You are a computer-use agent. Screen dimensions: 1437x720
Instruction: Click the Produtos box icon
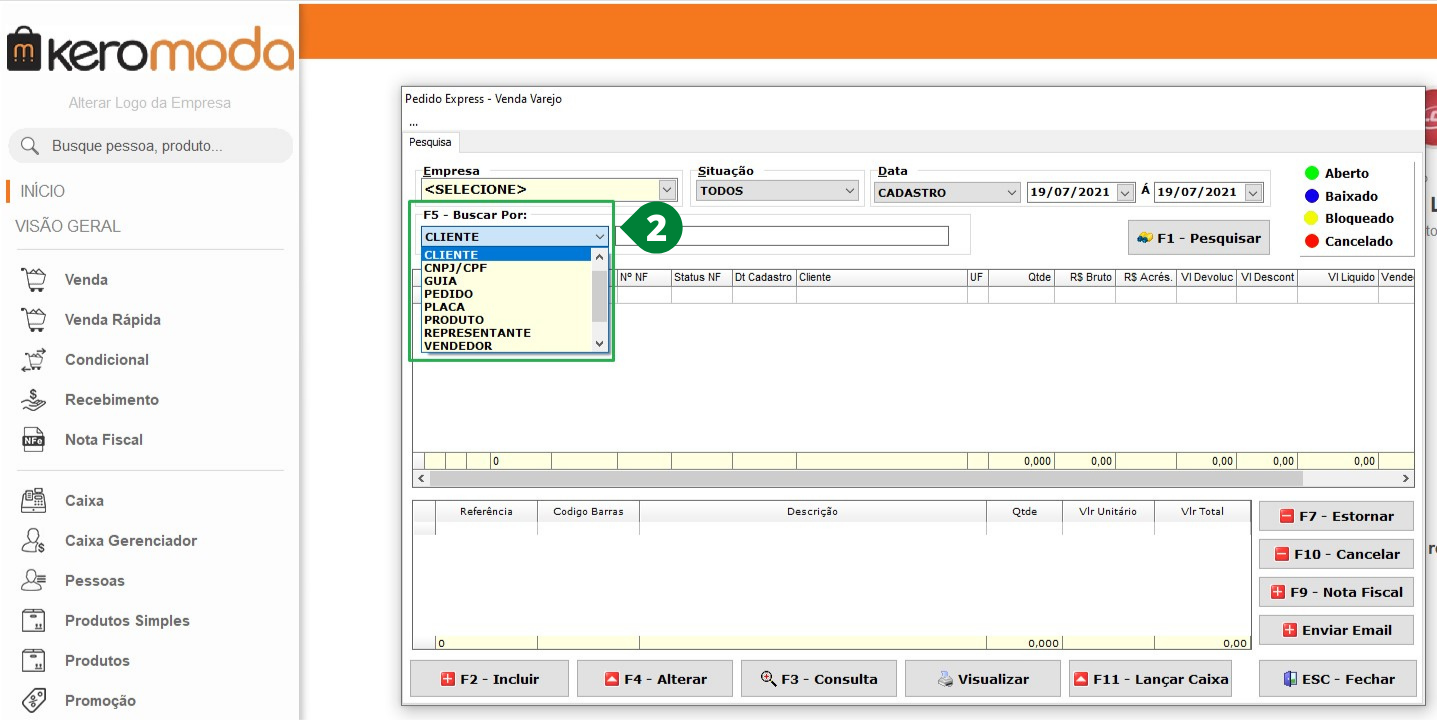pos(34,660)
